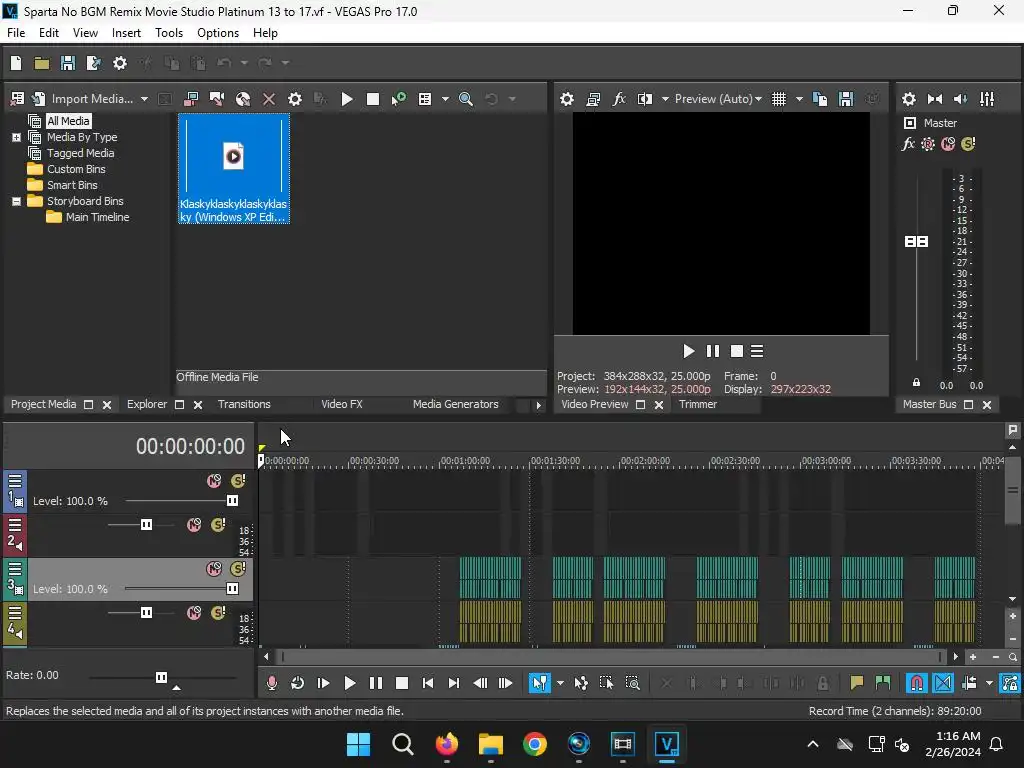Solo video track 1
The height and width of the screenshot is (768, 1024).
click(238, 481)
